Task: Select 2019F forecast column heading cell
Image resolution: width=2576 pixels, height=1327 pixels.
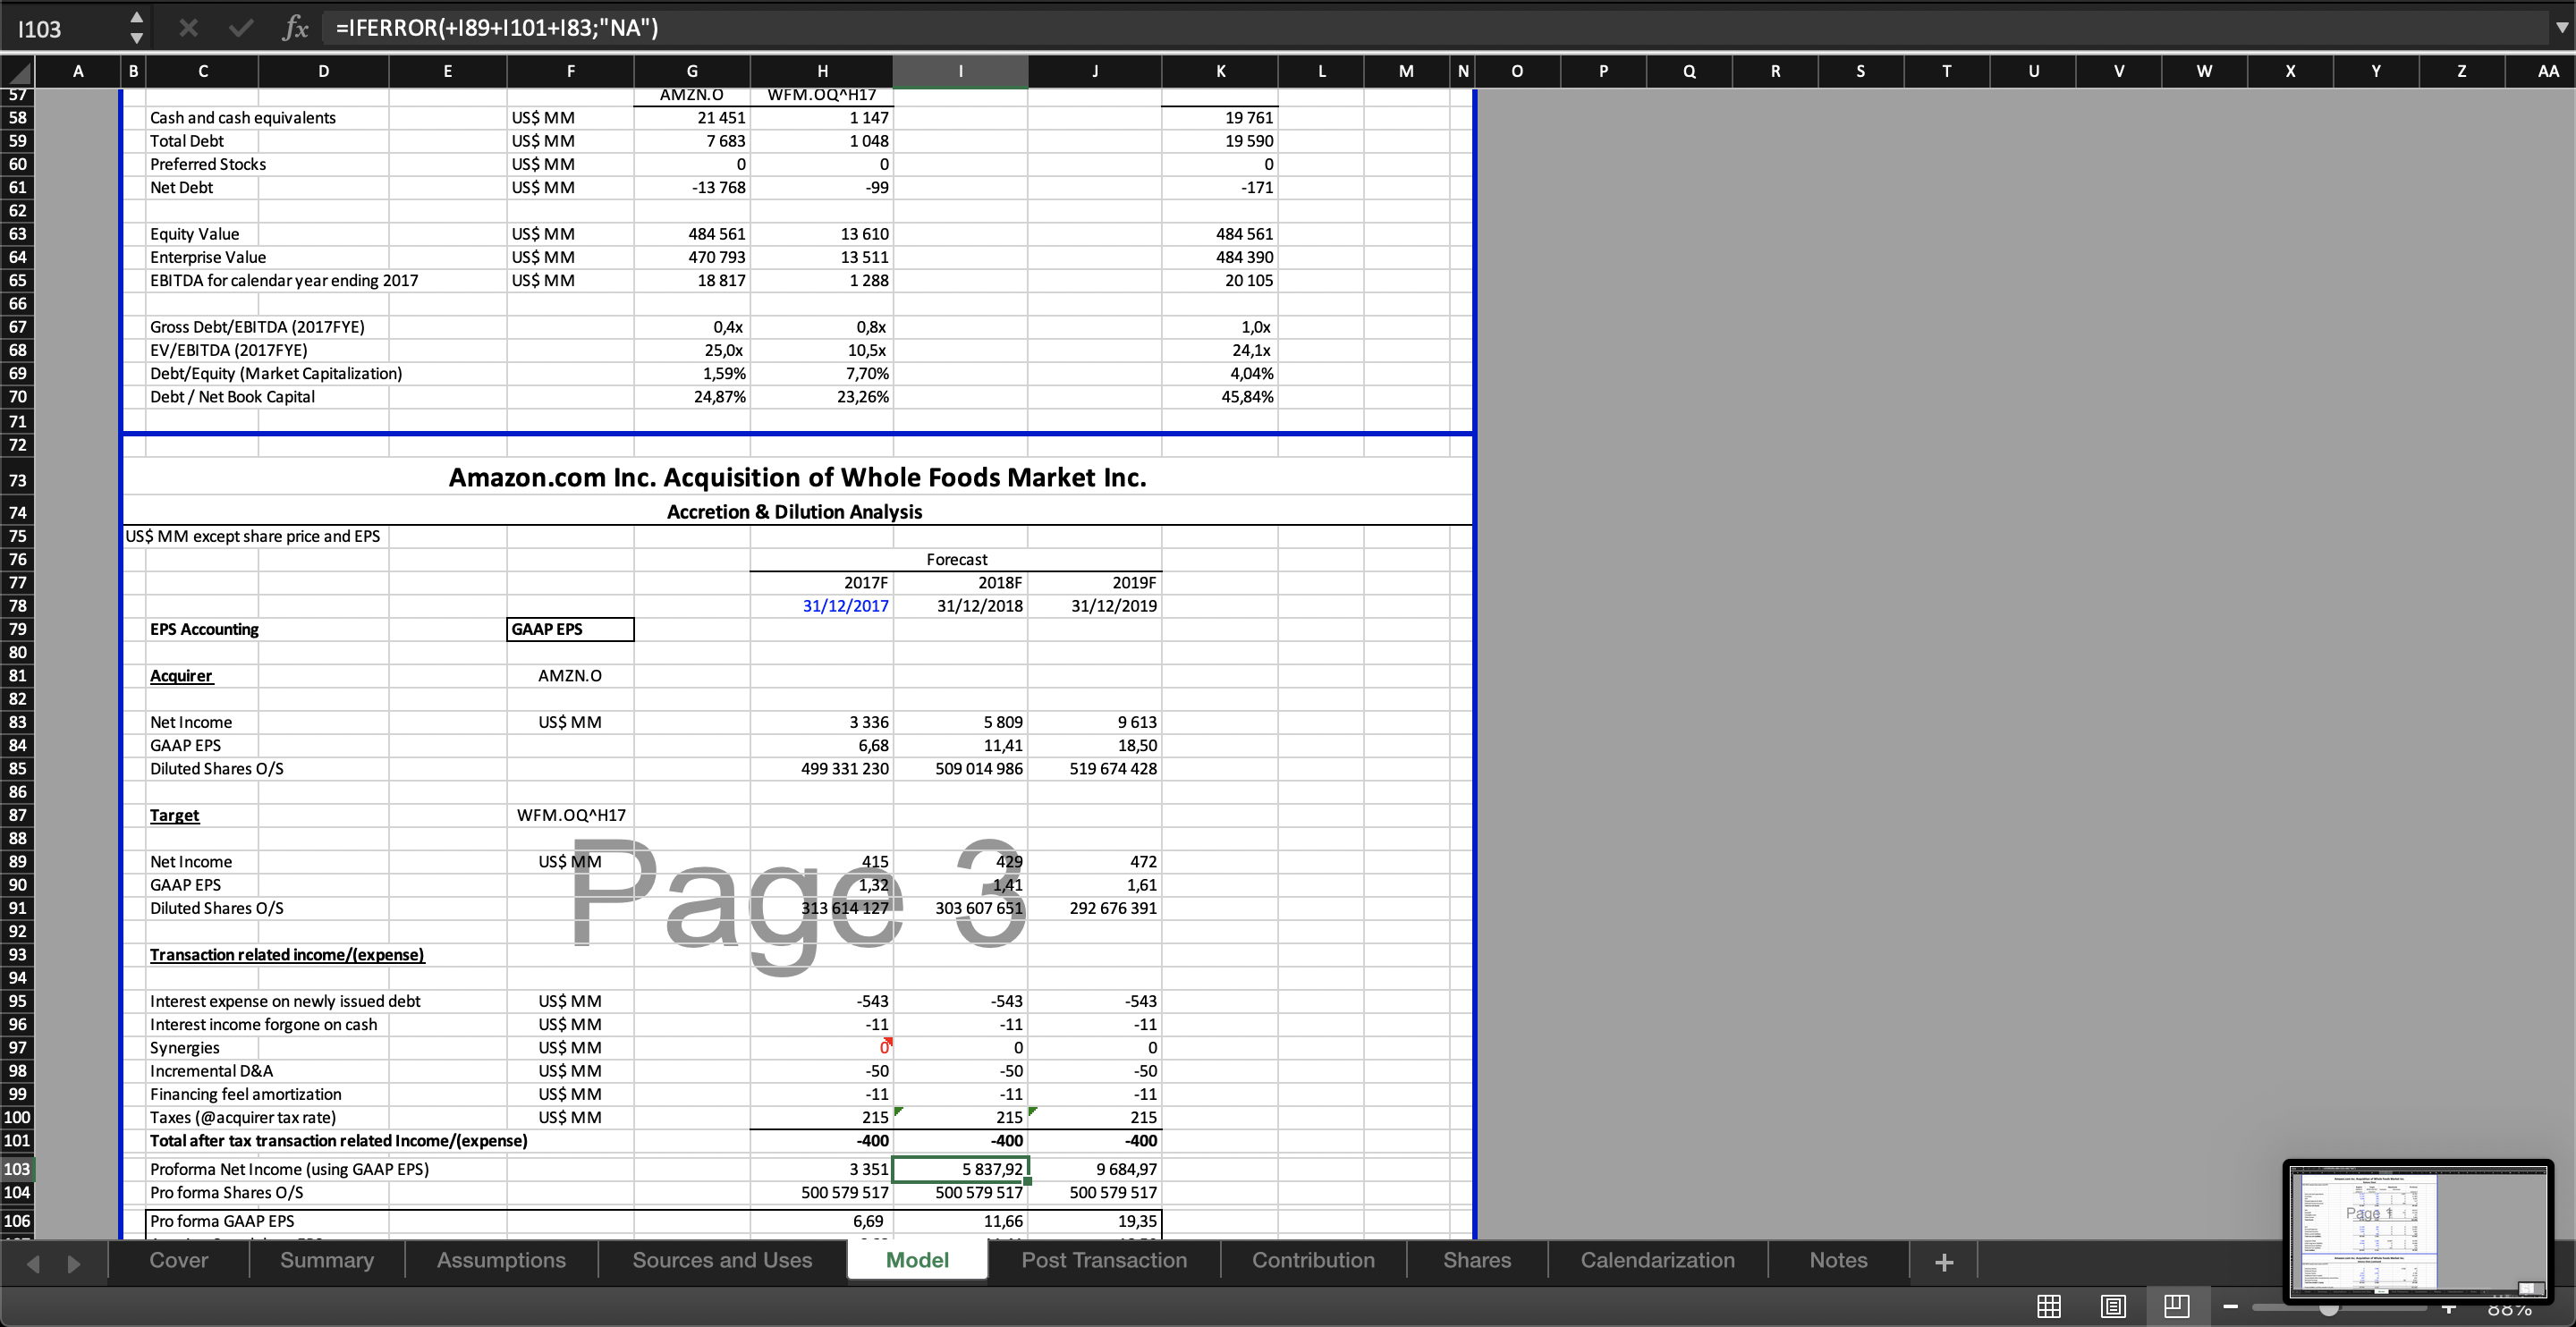Action: 1095,583
